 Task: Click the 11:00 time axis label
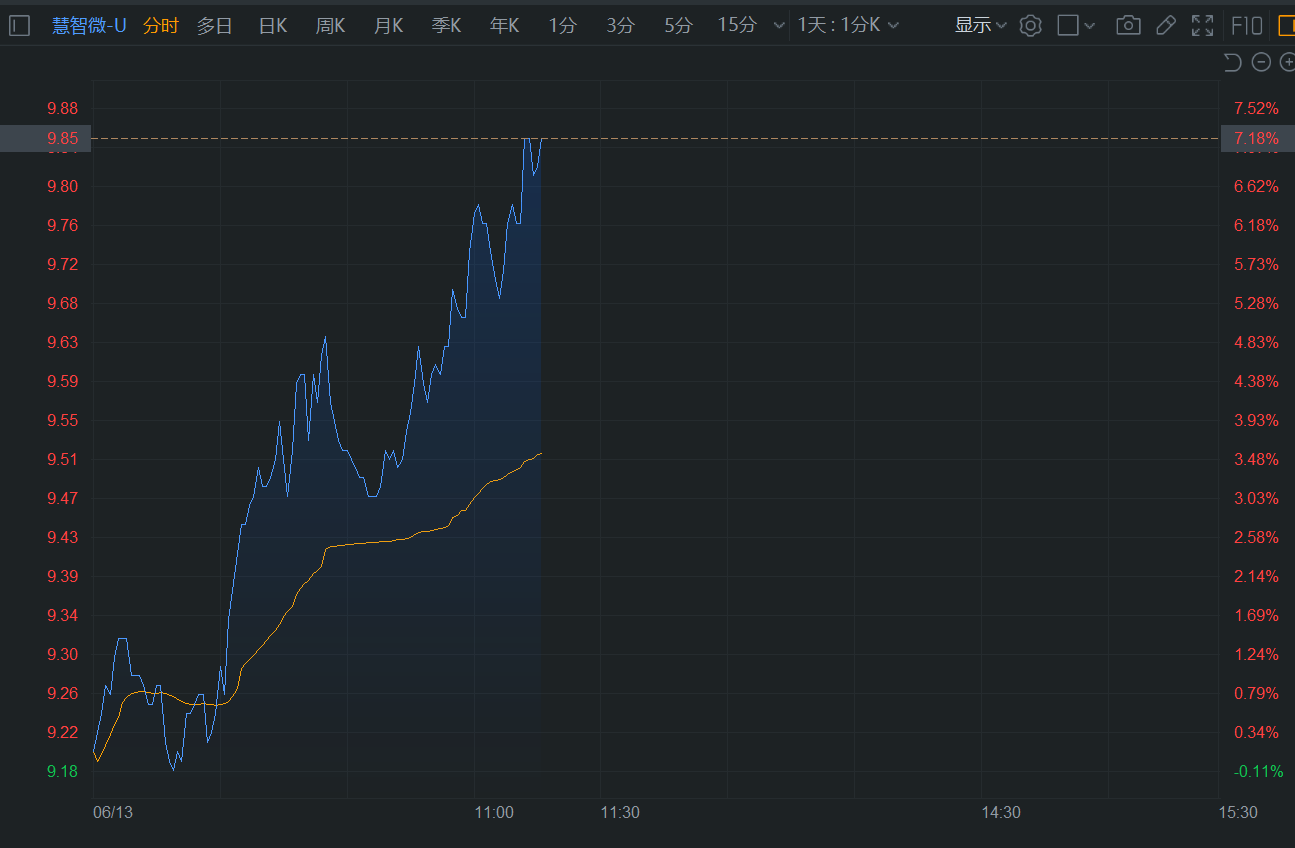tap(494, 812)
